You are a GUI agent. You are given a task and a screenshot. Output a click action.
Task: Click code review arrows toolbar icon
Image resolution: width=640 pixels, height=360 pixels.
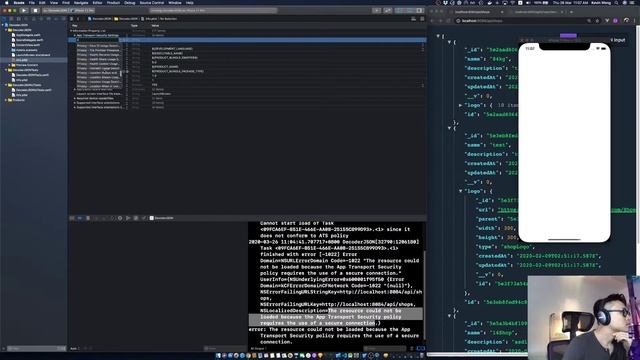coord(388,11)
